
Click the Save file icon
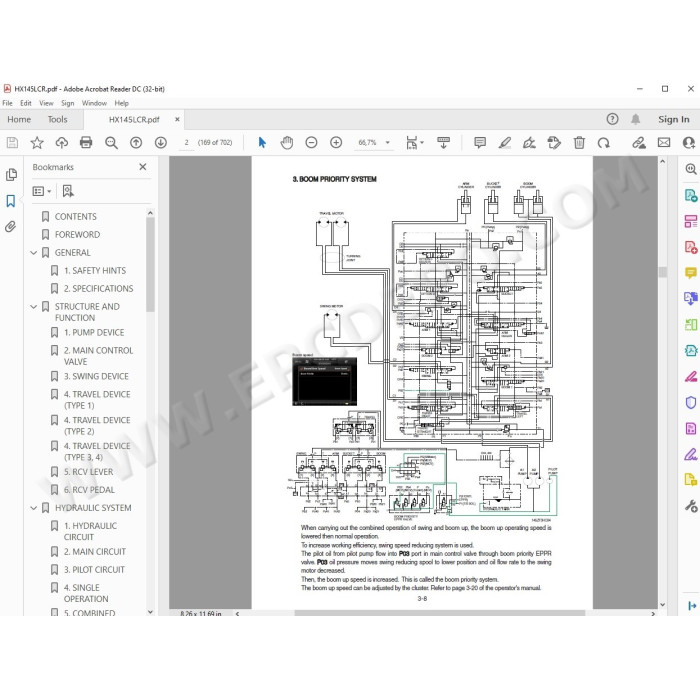[12, 142]
